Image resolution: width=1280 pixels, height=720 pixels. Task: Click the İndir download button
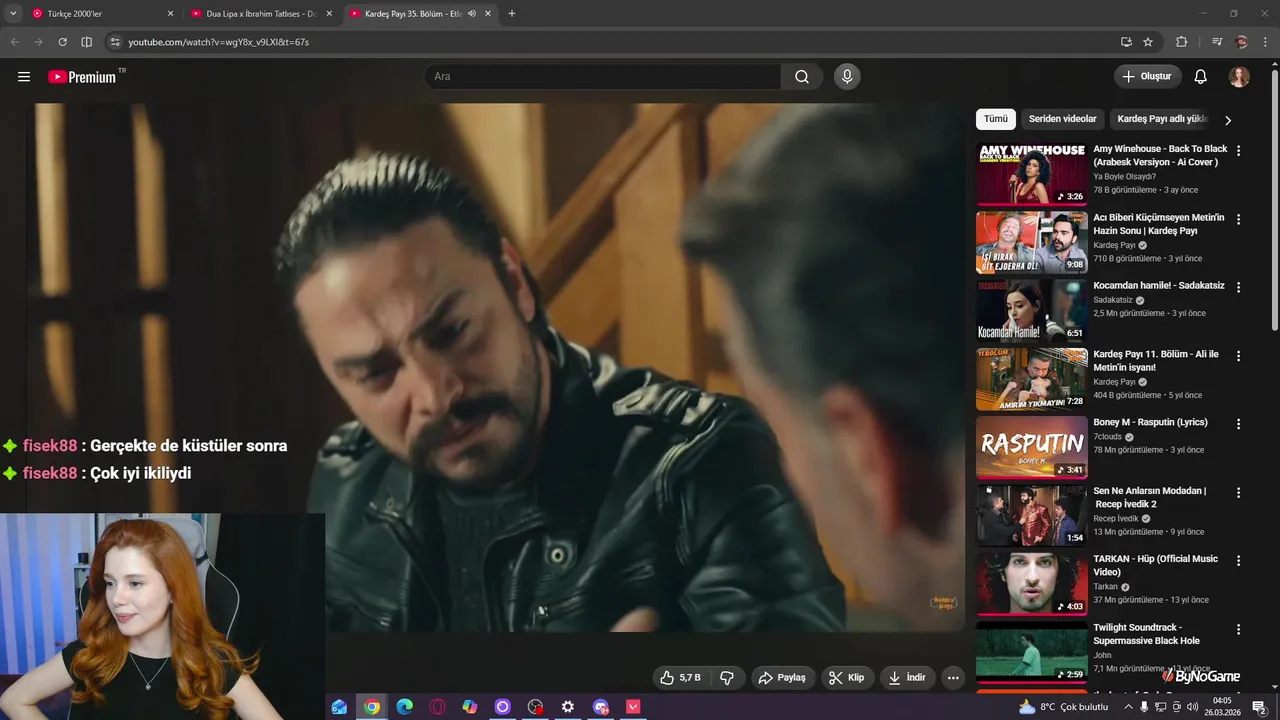pos(907,678)
